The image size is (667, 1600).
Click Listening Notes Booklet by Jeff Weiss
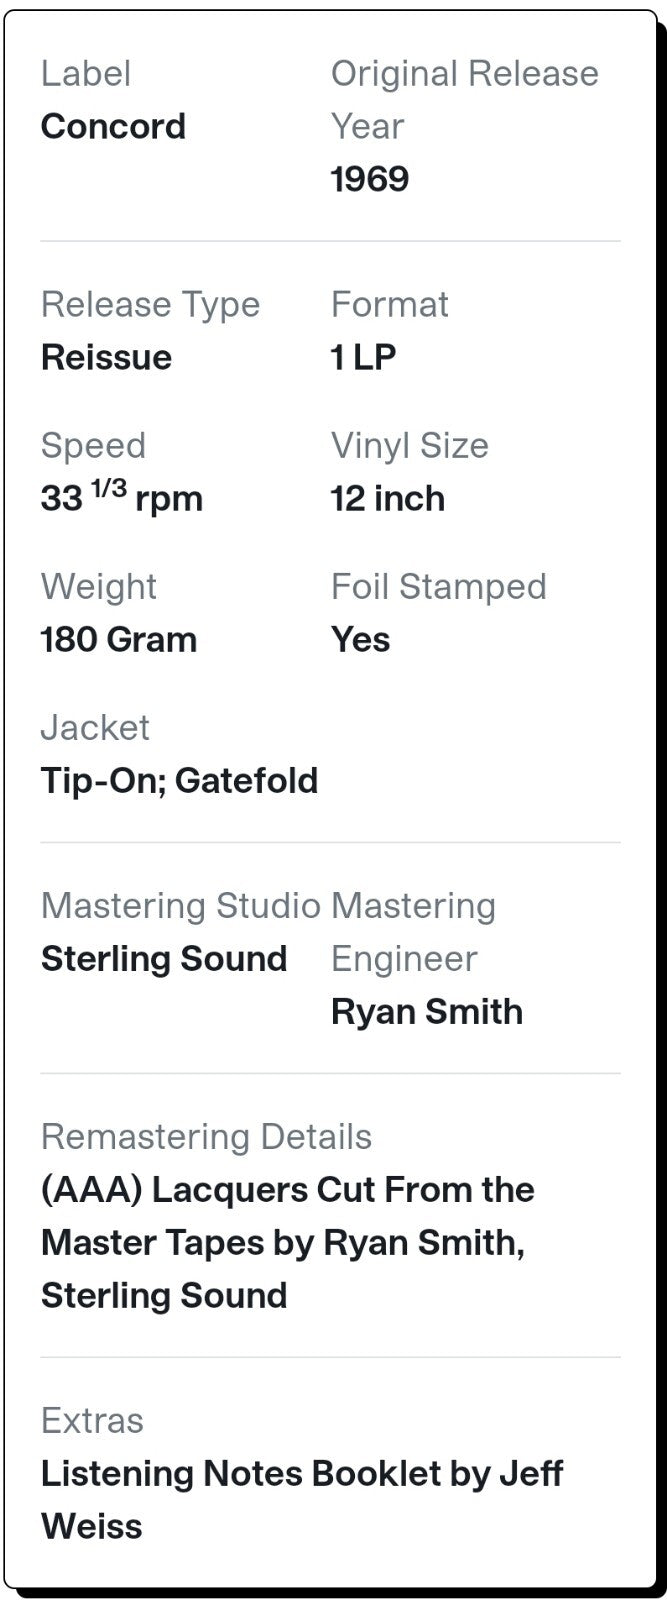pyautogui.click(x=302, y=1499)
